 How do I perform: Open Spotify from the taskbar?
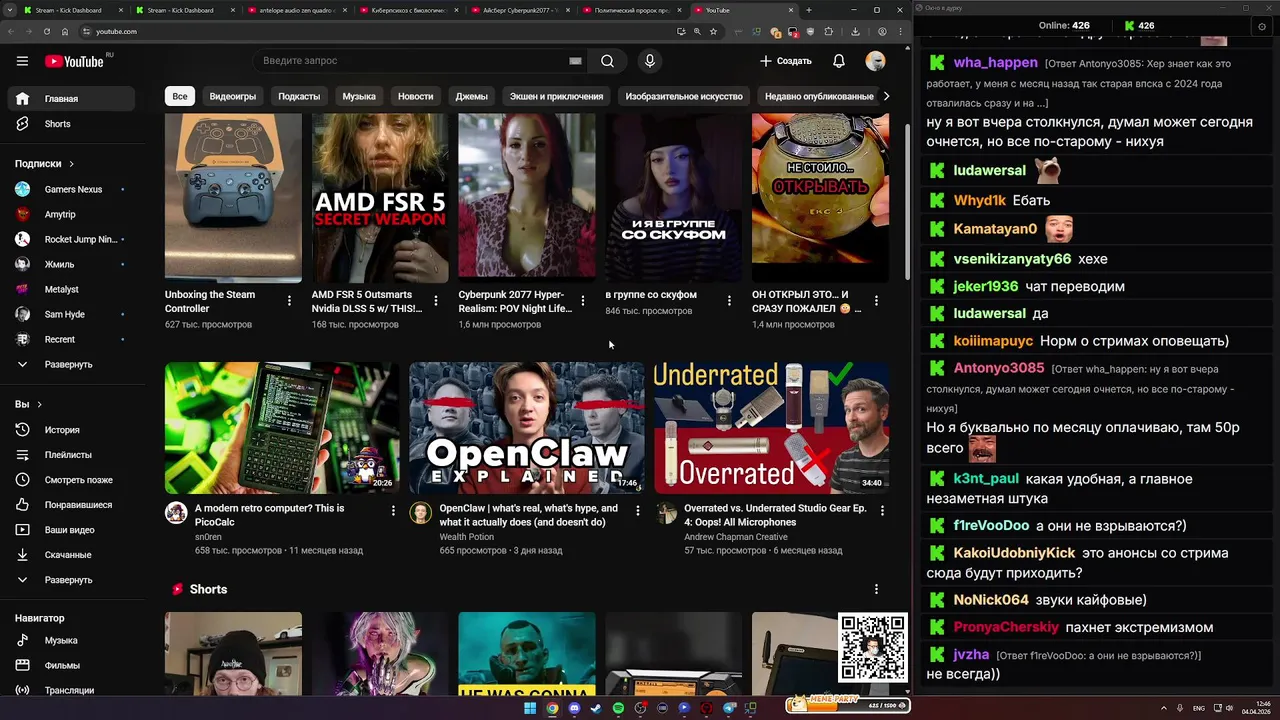tap(618, 708)
